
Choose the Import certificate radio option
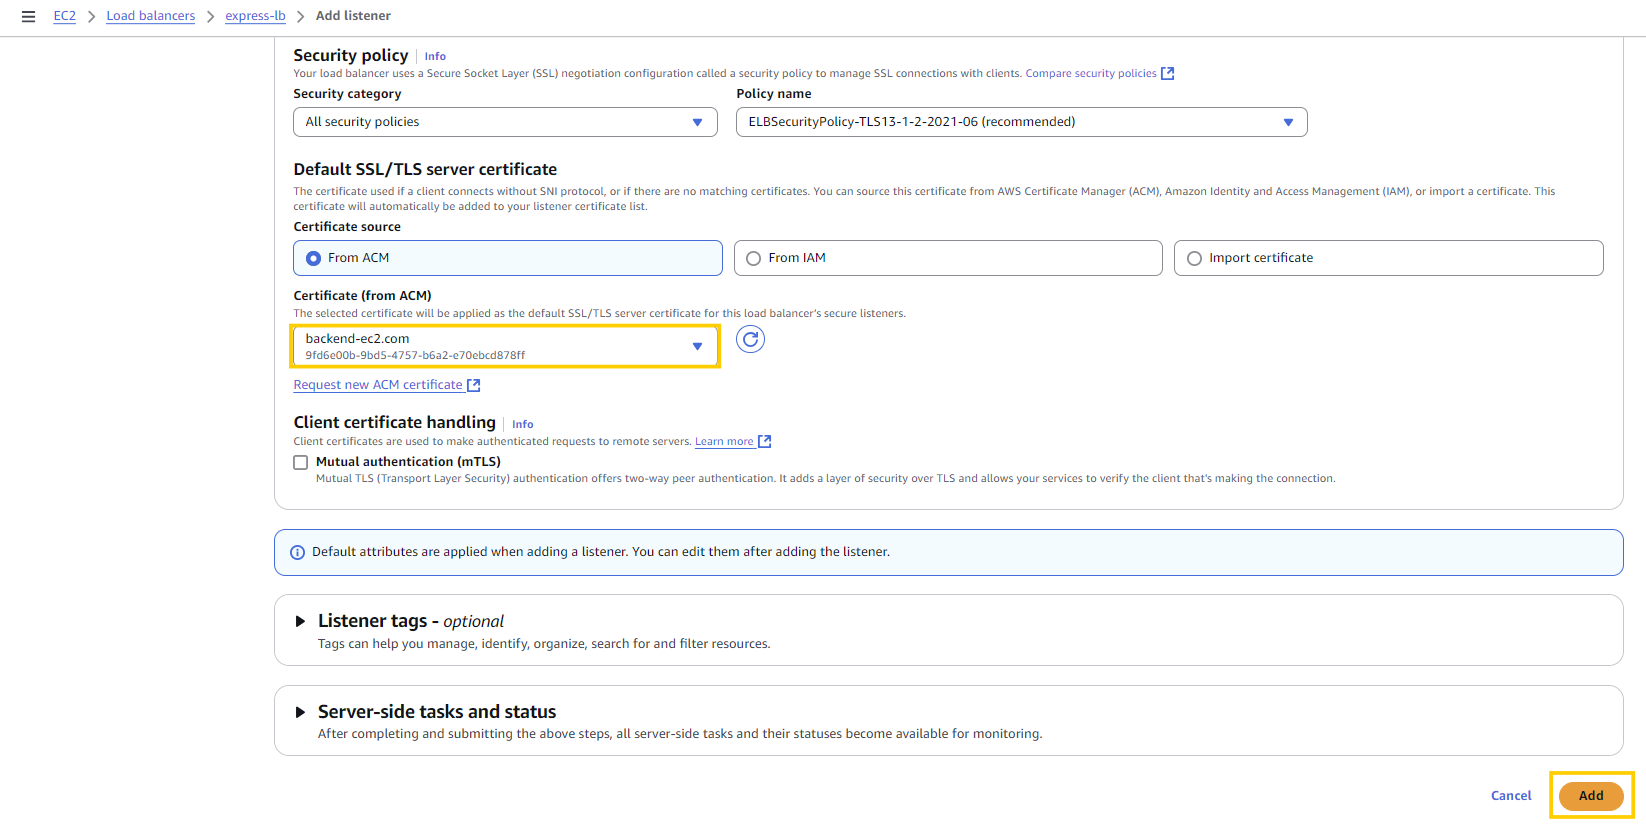tap(1194, 258)
